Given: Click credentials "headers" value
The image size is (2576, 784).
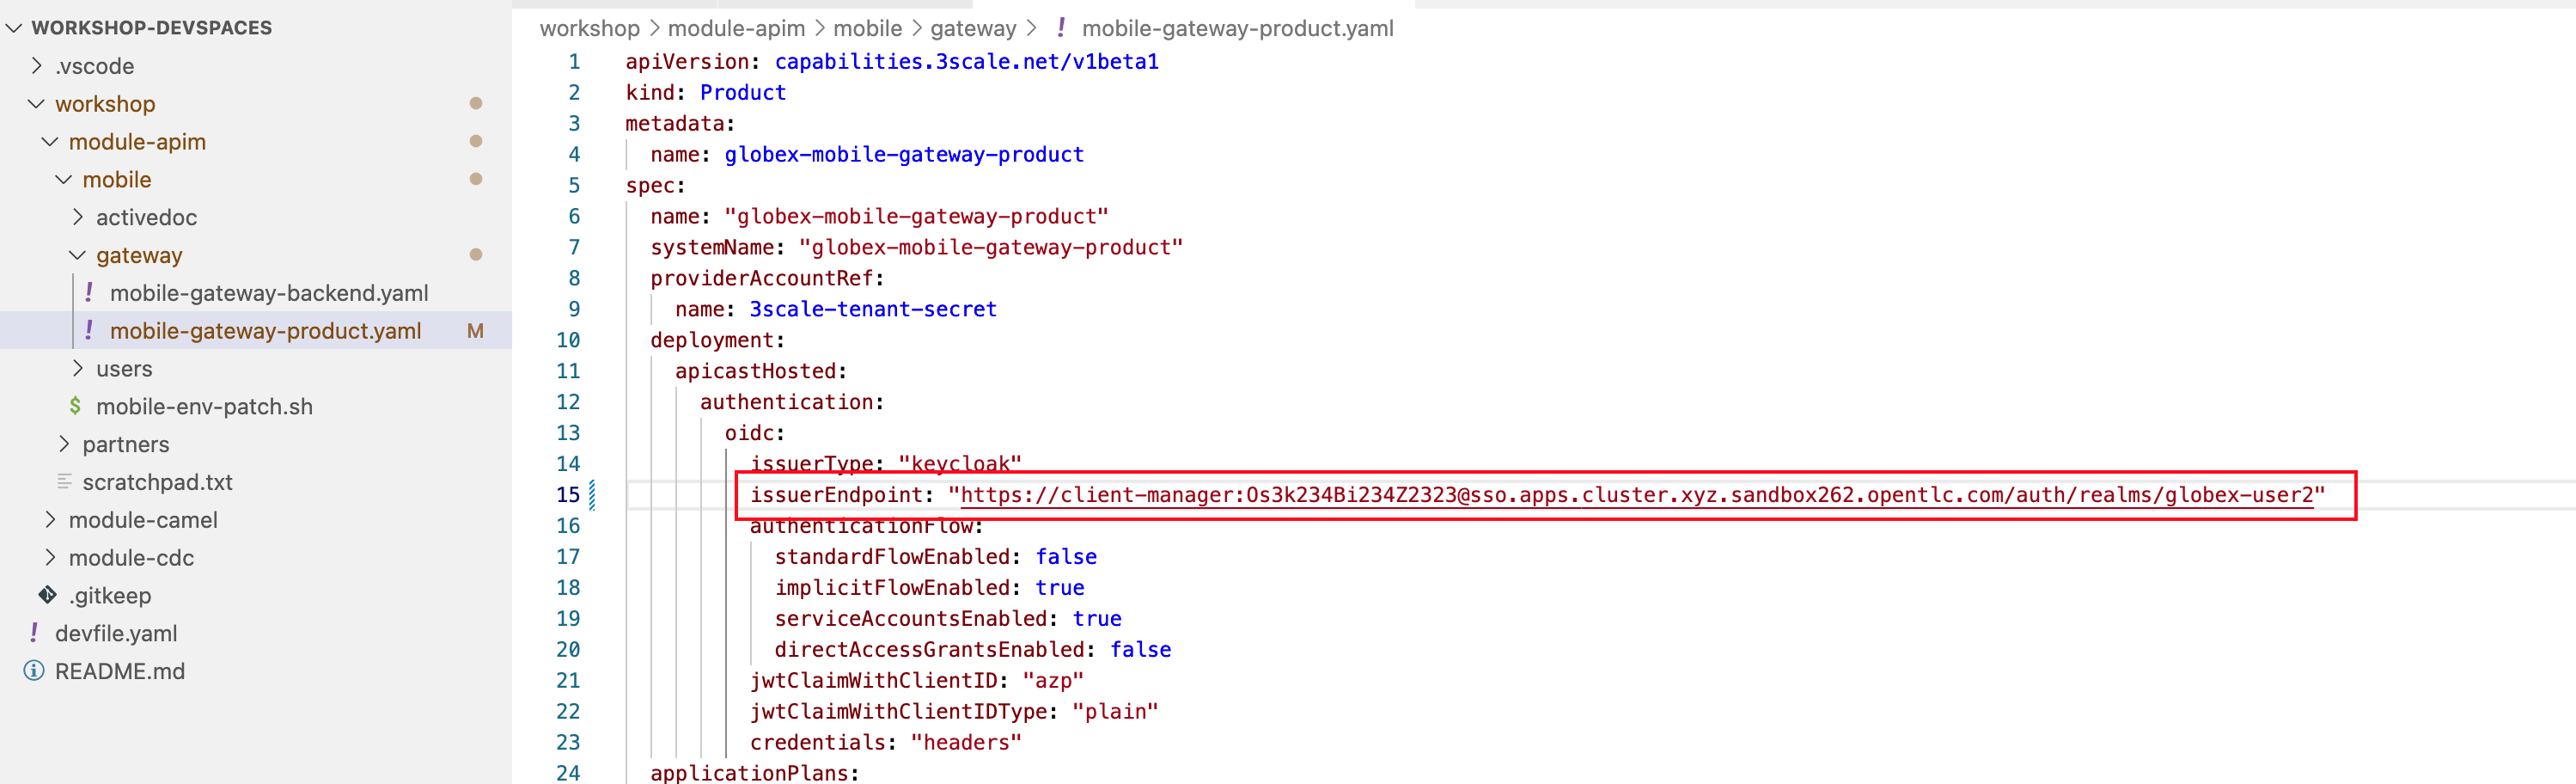Looking at the screenshot, I should (966, 743).
